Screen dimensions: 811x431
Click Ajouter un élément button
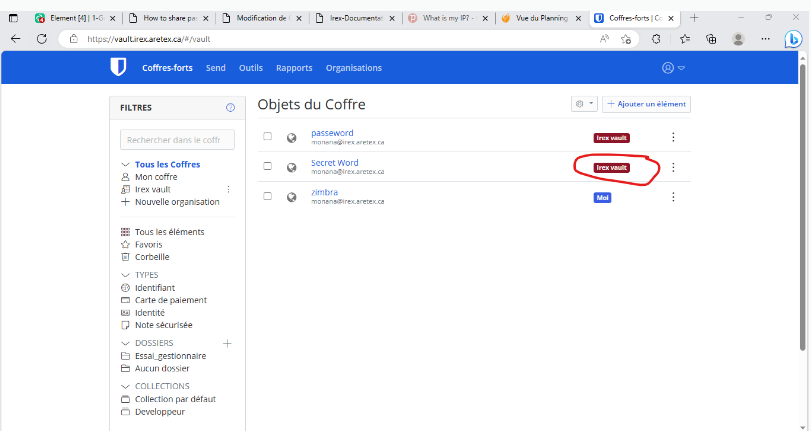click(647, 104)
